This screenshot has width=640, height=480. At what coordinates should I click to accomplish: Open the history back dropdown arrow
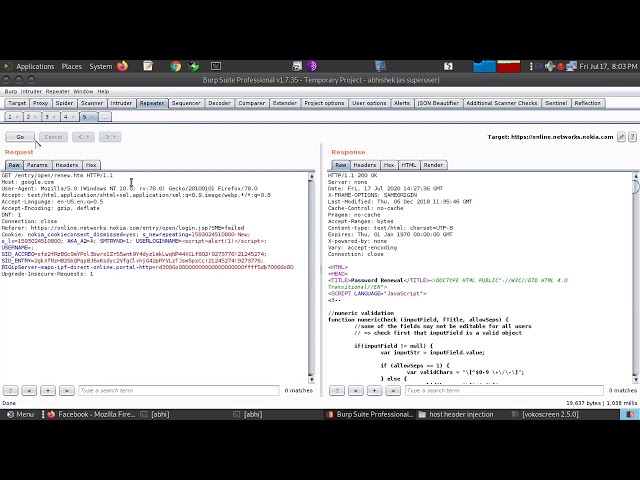tap(88, 137)
